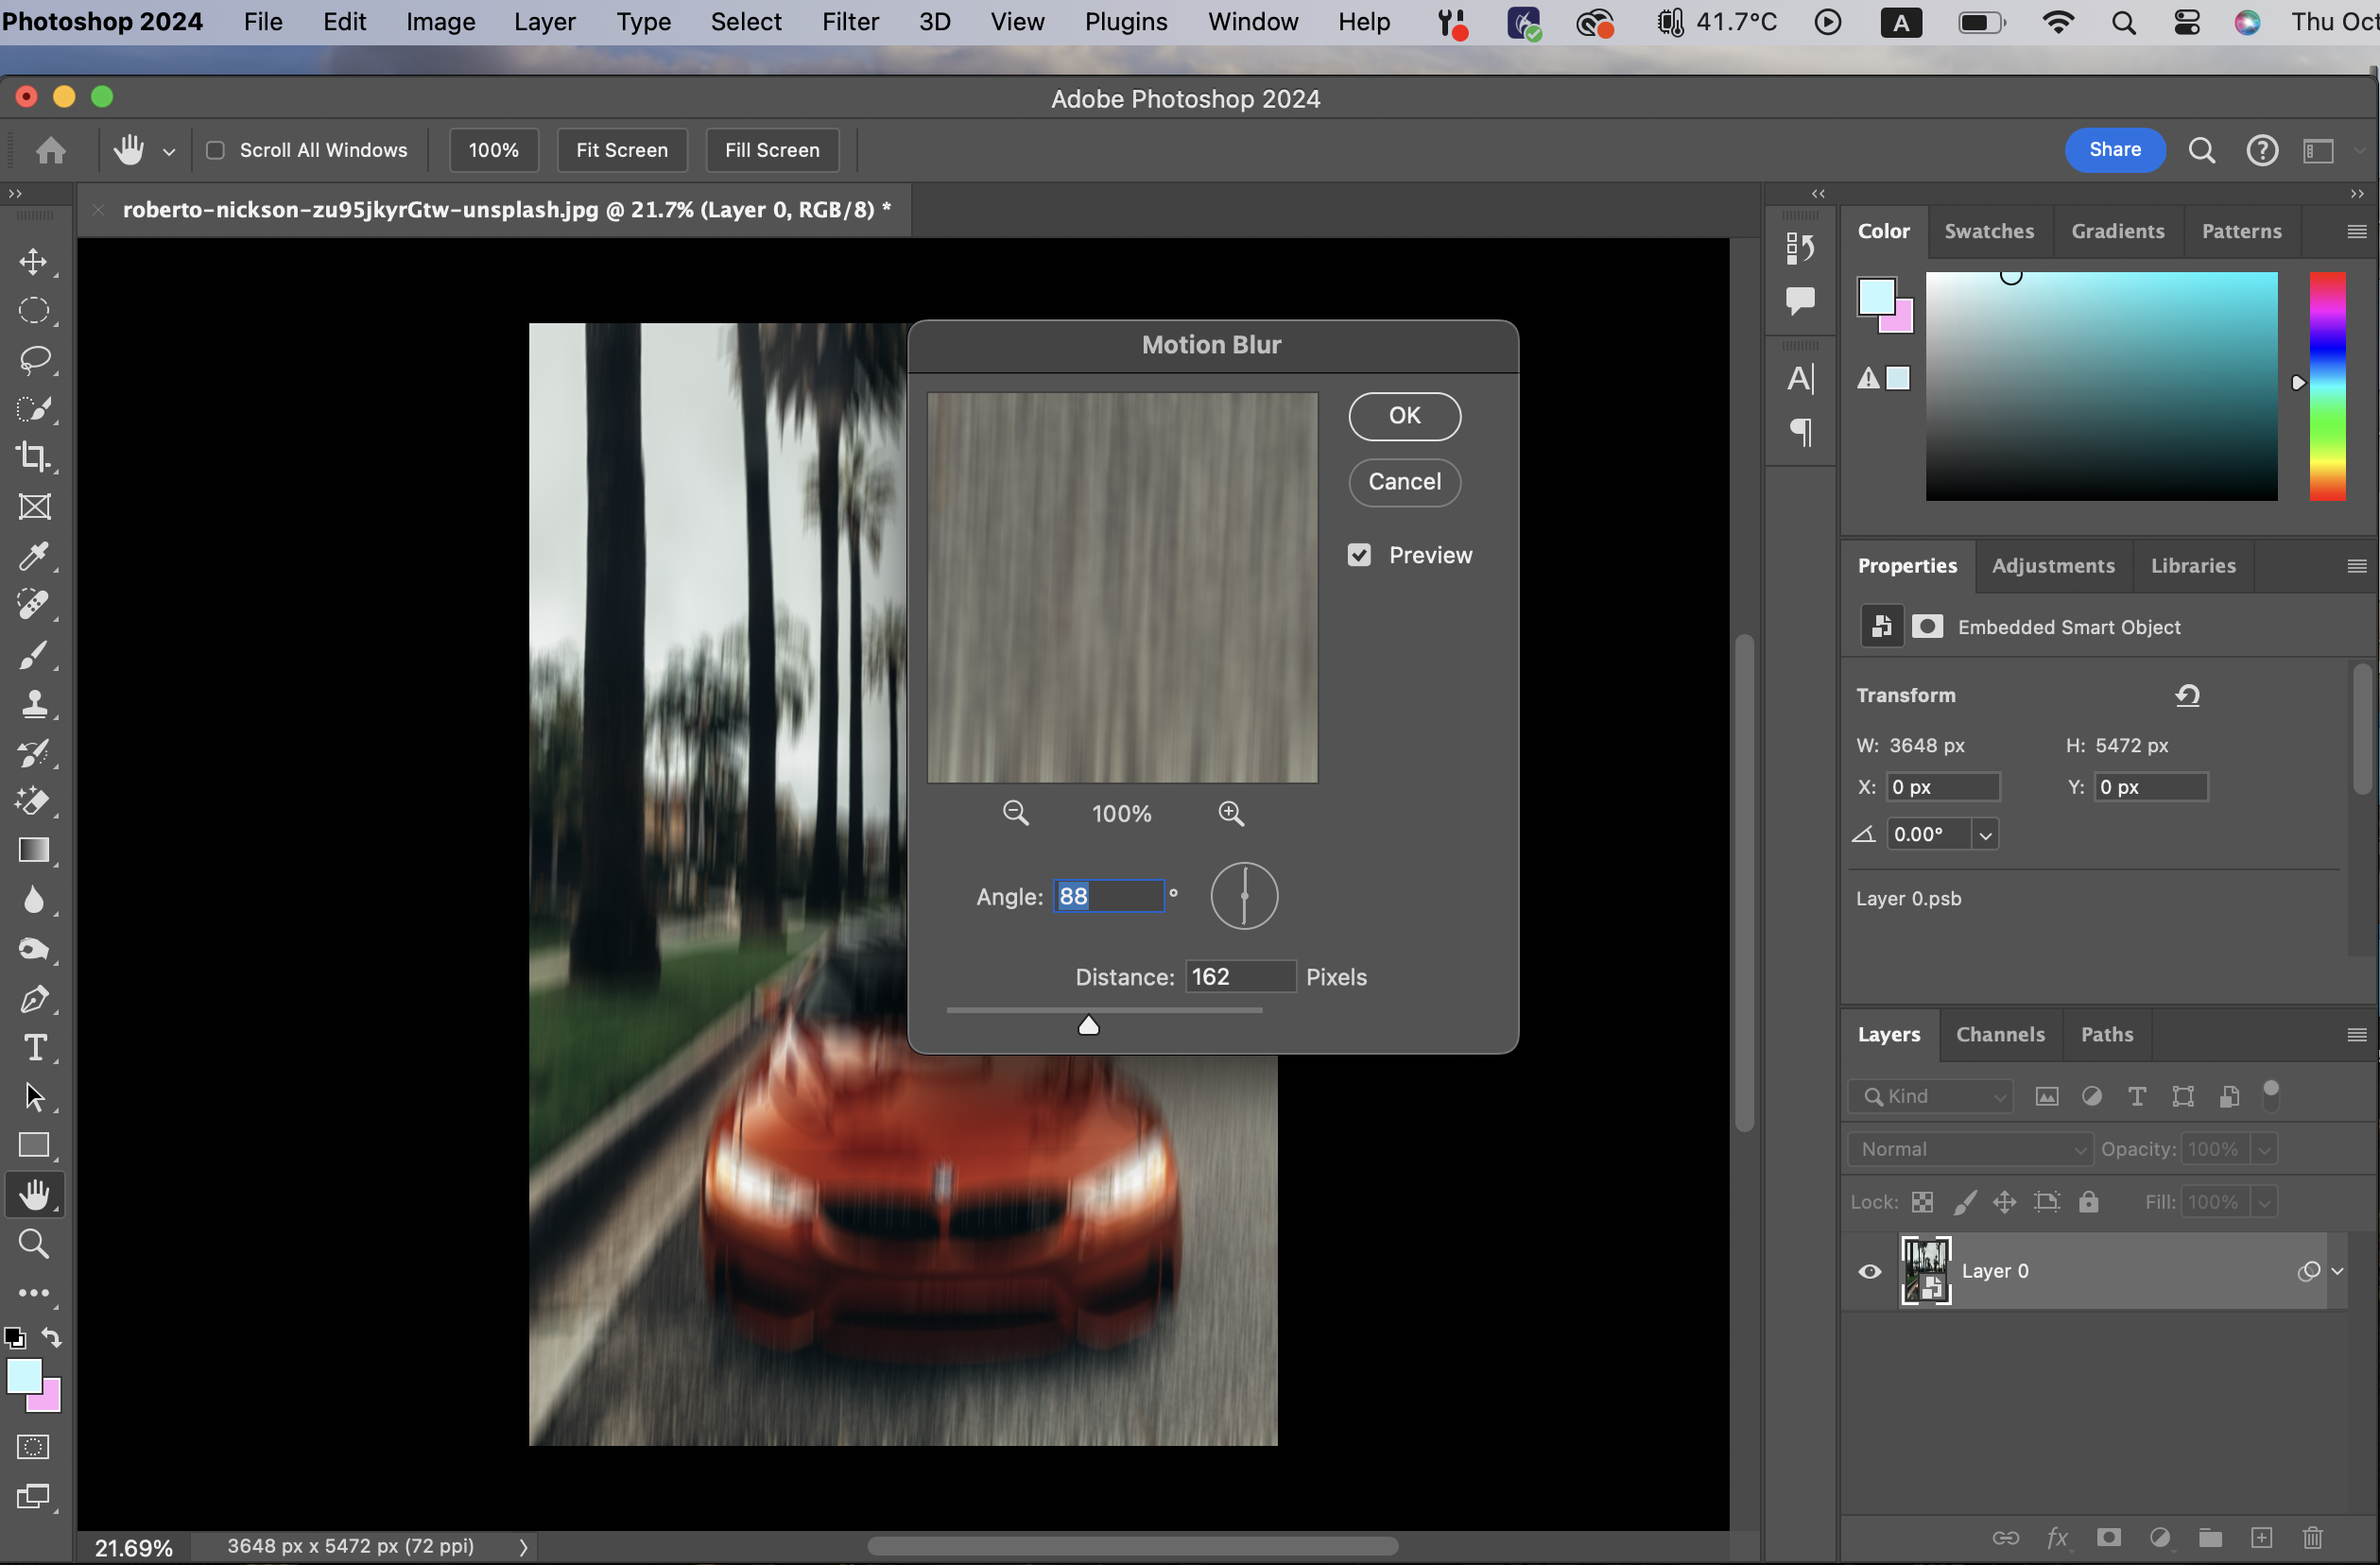Hide Layer 0 visibility eye
The height and width of the screenshot is (1565, 2380).
(1869, 1271)
